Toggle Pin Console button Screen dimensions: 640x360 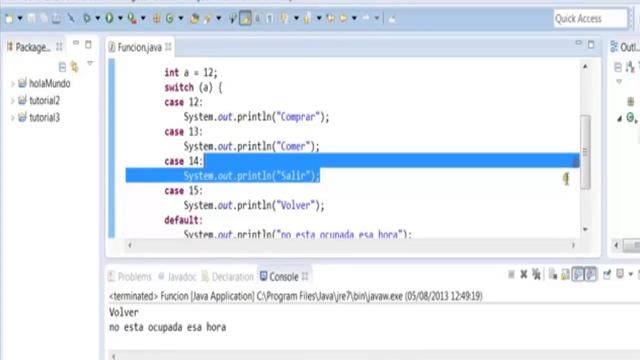click(607, 274)
